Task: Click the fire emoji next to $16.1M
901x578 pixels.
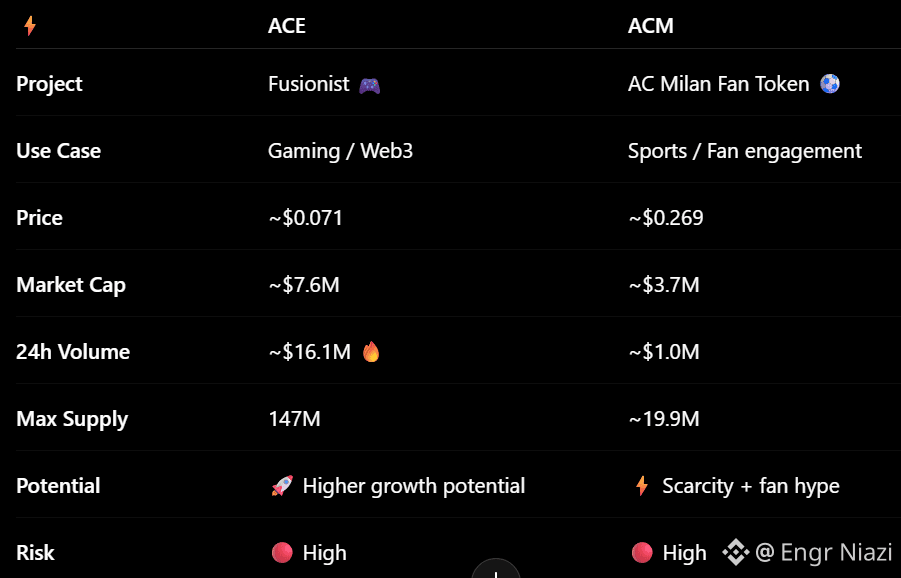Action: tap(371, 352)
